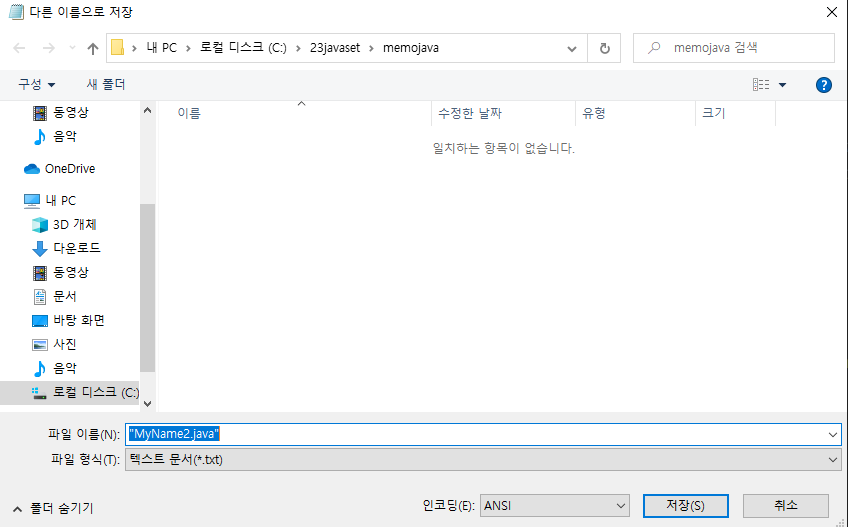Select '로컬 디스크 (C:)' in navigation pane
The image size is (848, 527).
click(x=69, y=393)
